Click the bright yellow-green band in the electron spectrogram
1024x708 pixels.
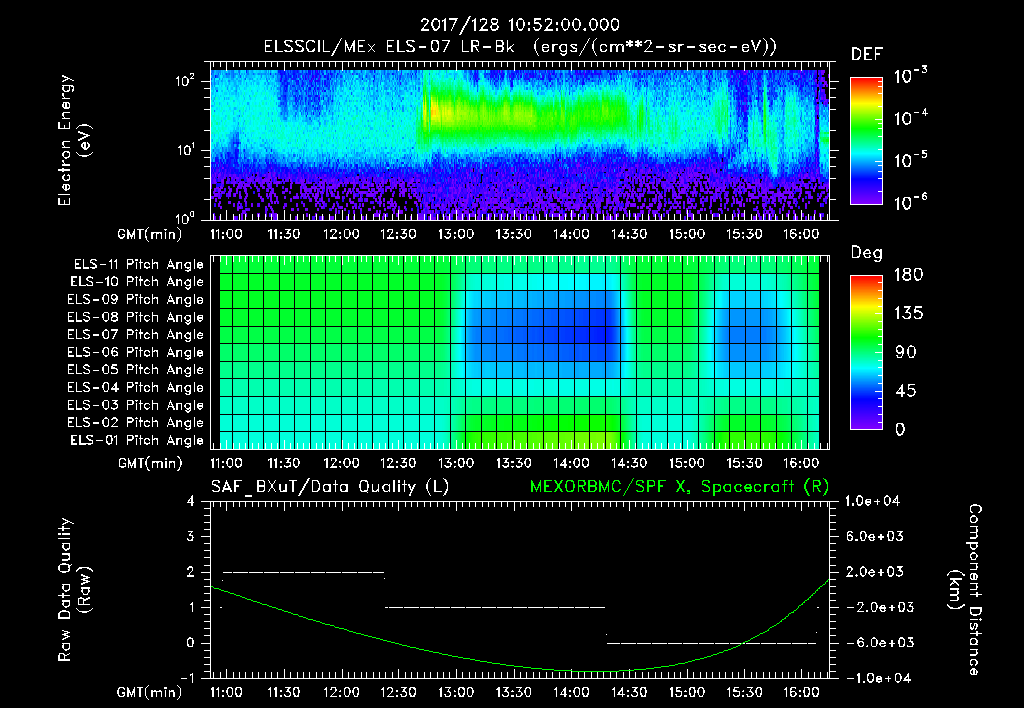pyautogui.click(x=522, y=111)
